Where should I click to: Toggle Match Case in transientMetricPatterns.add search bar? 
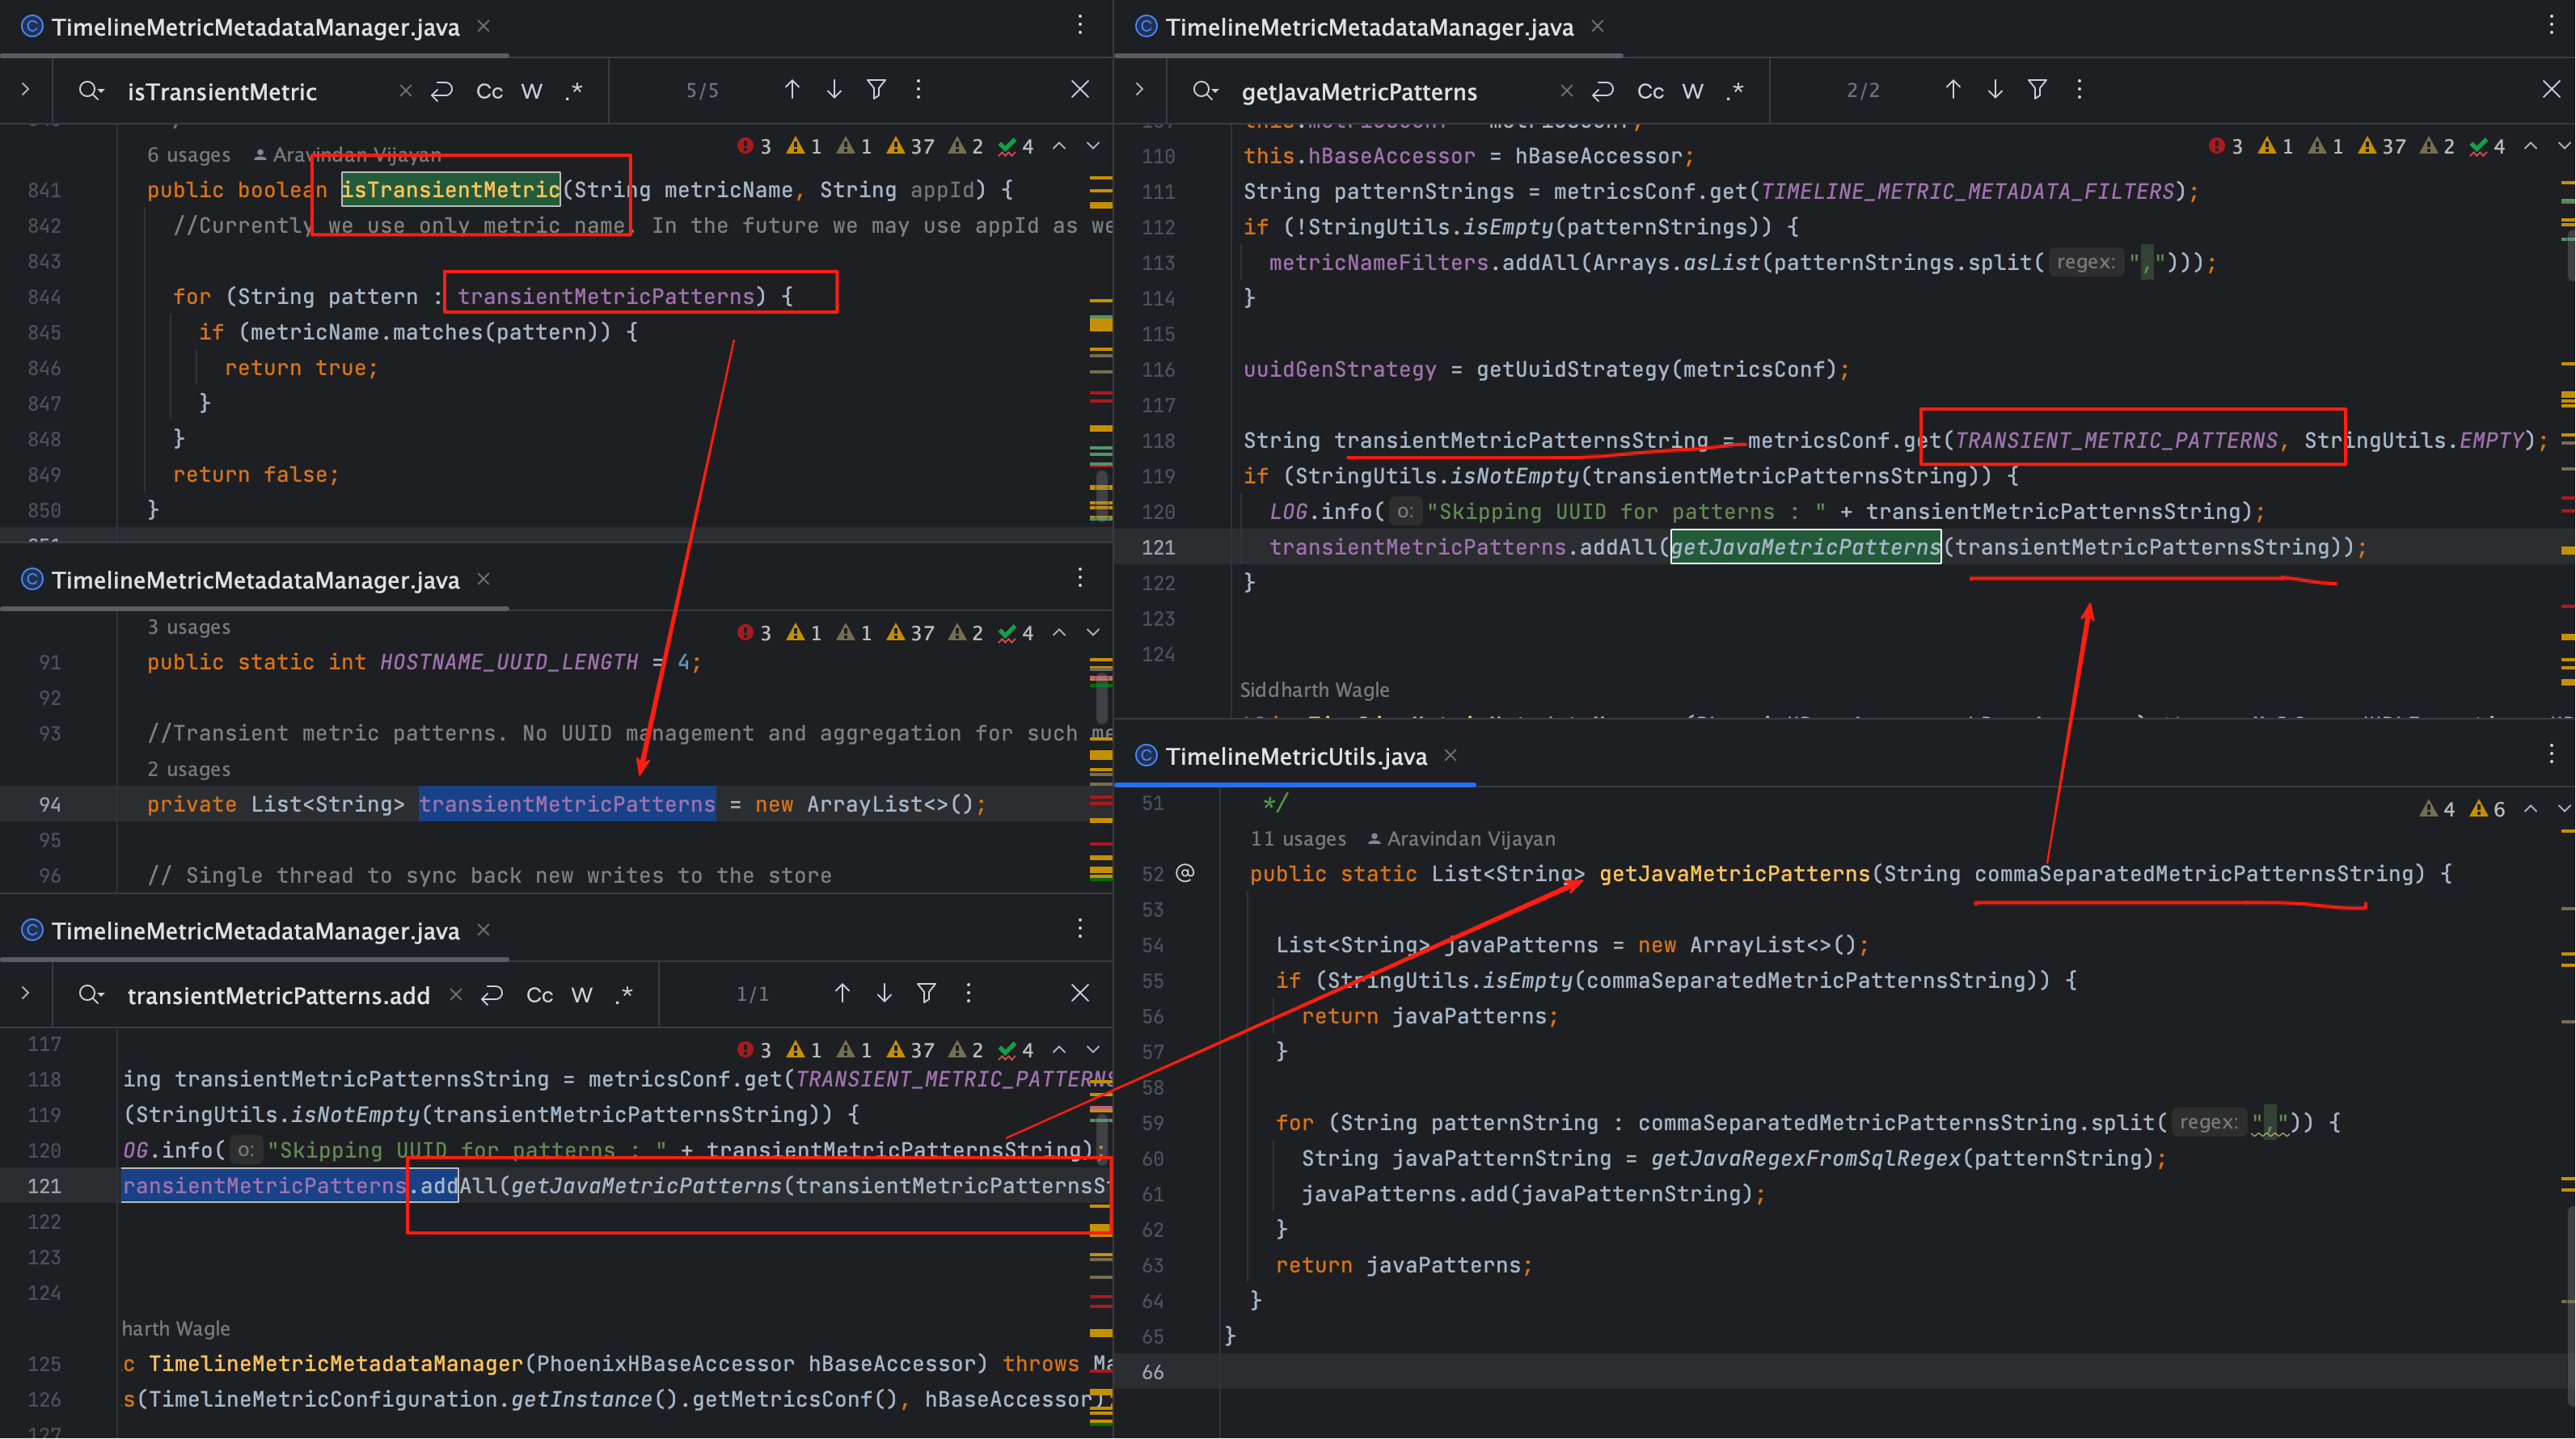click(539, 994)
